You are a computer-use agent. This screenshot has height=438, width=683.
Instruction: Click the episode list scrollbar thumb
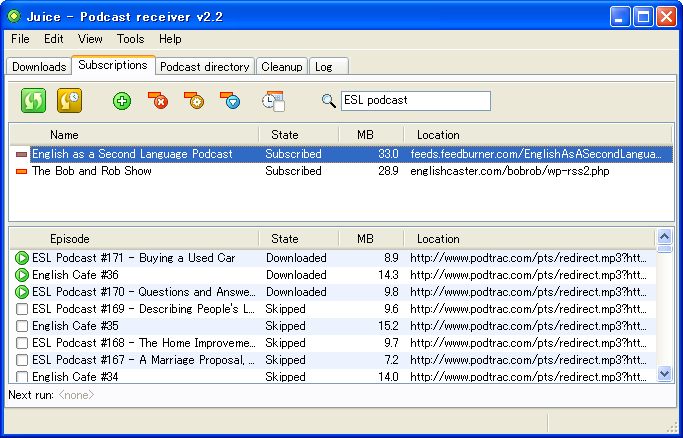coord(664,249)
